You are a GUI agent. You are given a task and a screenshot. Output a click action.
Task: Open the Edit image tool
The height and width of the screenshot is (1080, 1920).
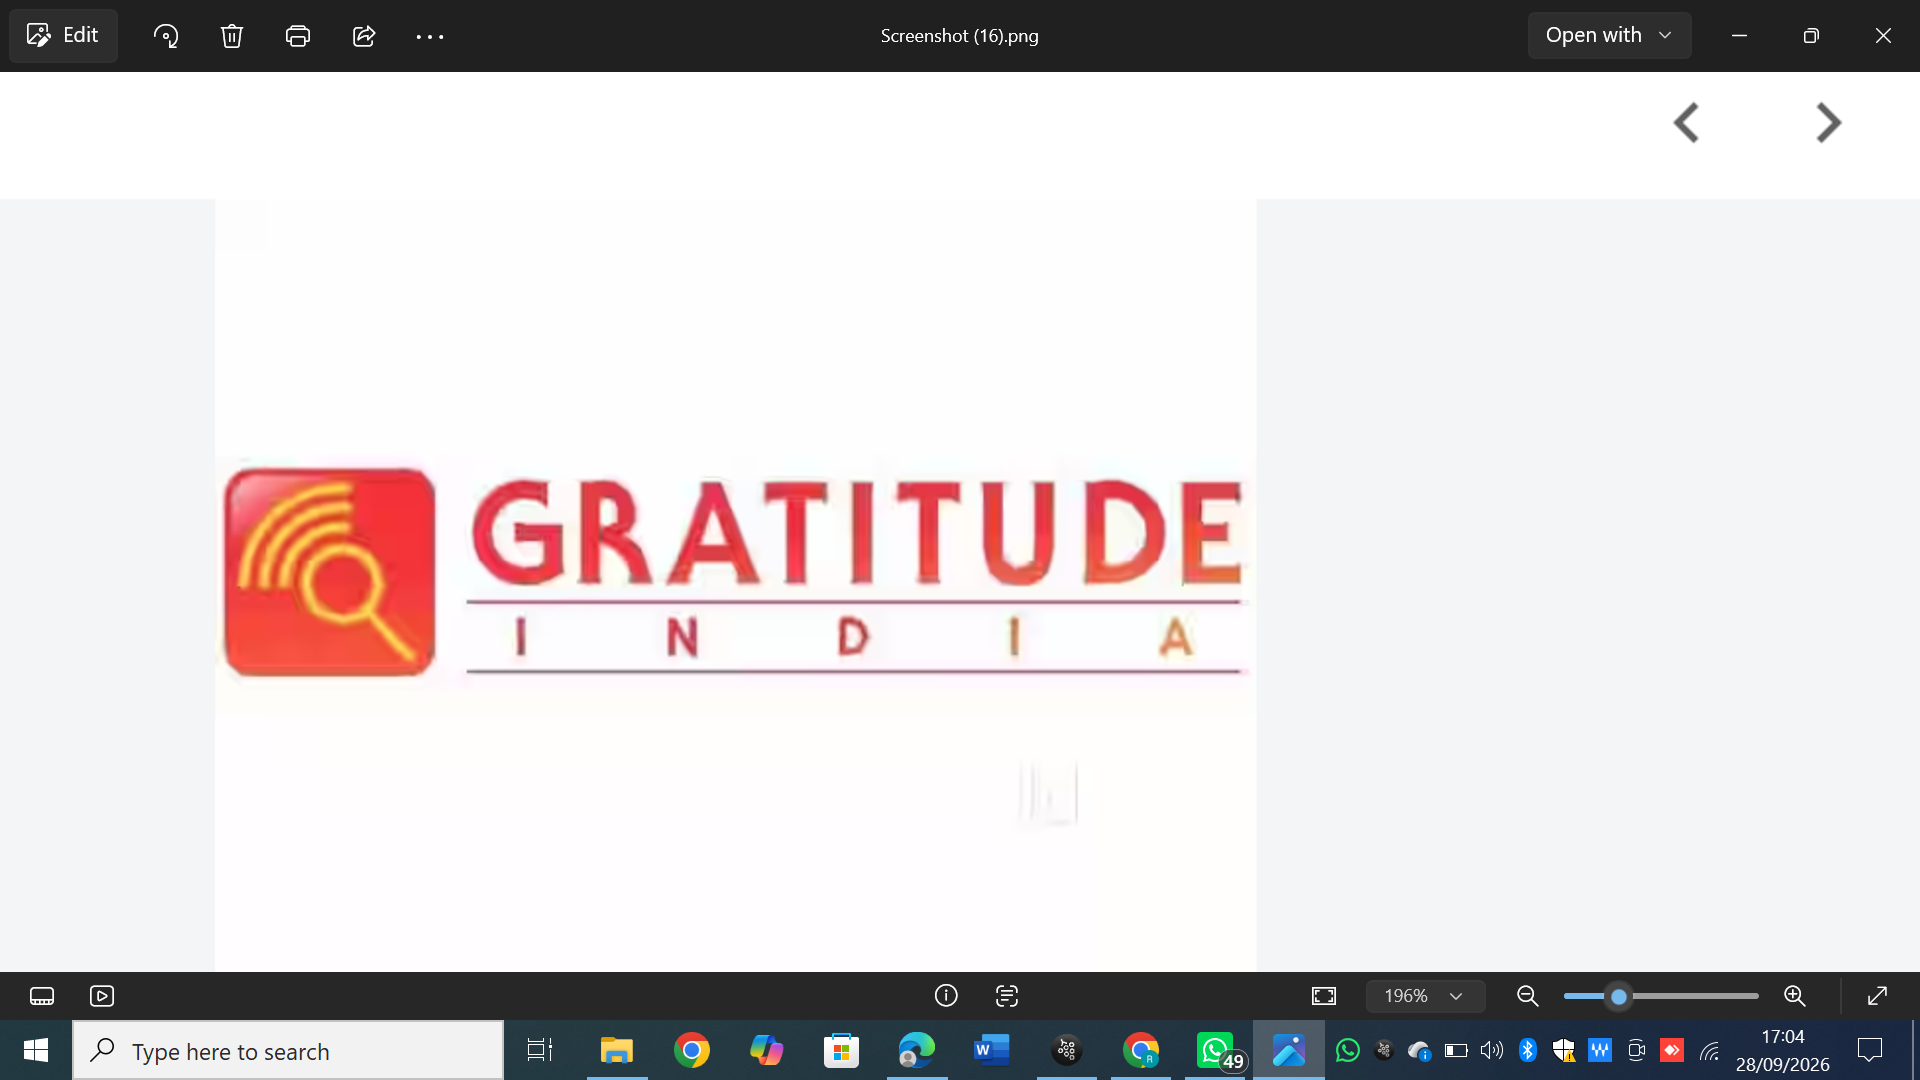tap(63, 36)
